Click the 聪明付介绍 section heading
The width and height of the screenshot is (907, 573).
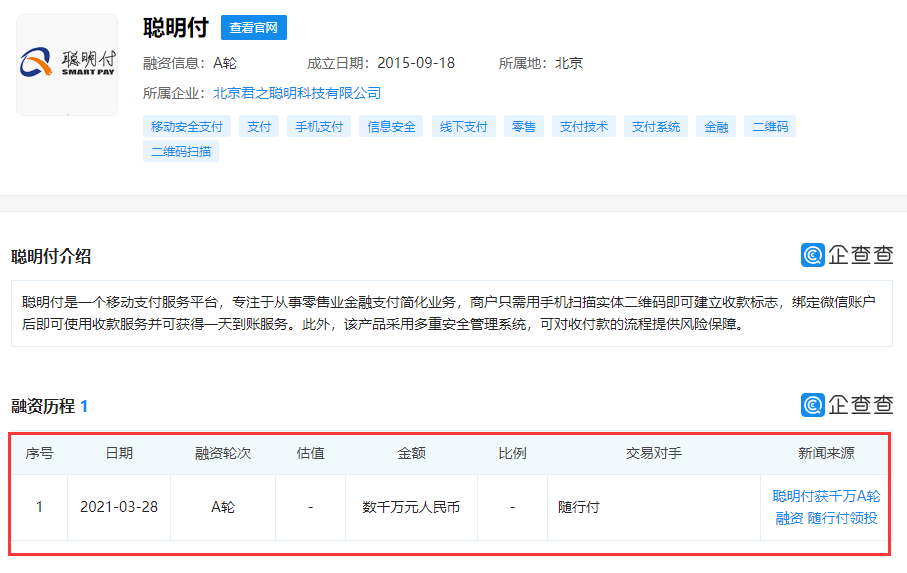pyautogui.click(x=51, y=256)
